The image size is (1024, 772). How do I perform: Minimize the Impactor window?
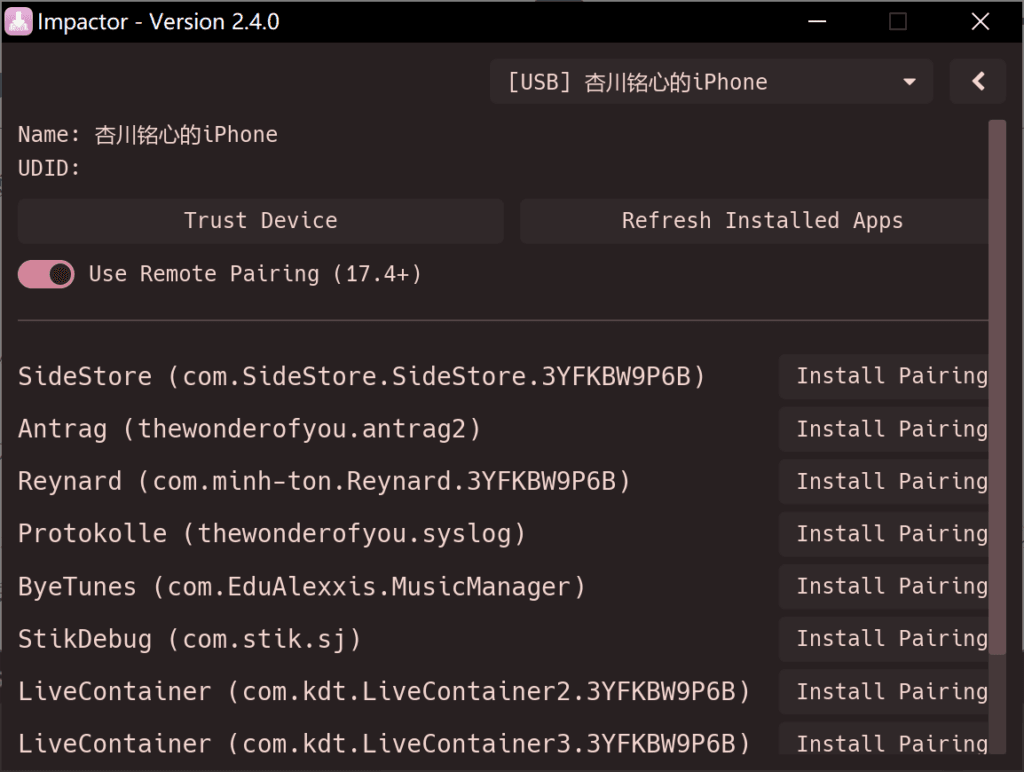pyautogui.click(x=817, y=22)
